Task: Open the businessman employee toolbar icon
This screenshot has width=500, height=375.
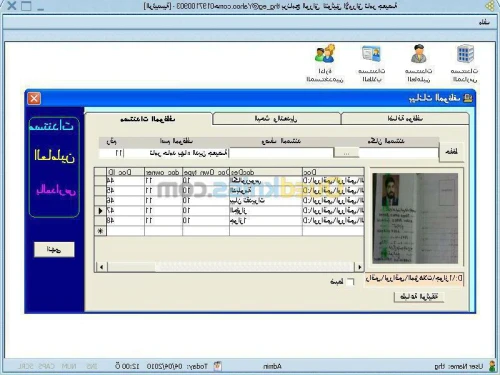Action: [419, 54]
